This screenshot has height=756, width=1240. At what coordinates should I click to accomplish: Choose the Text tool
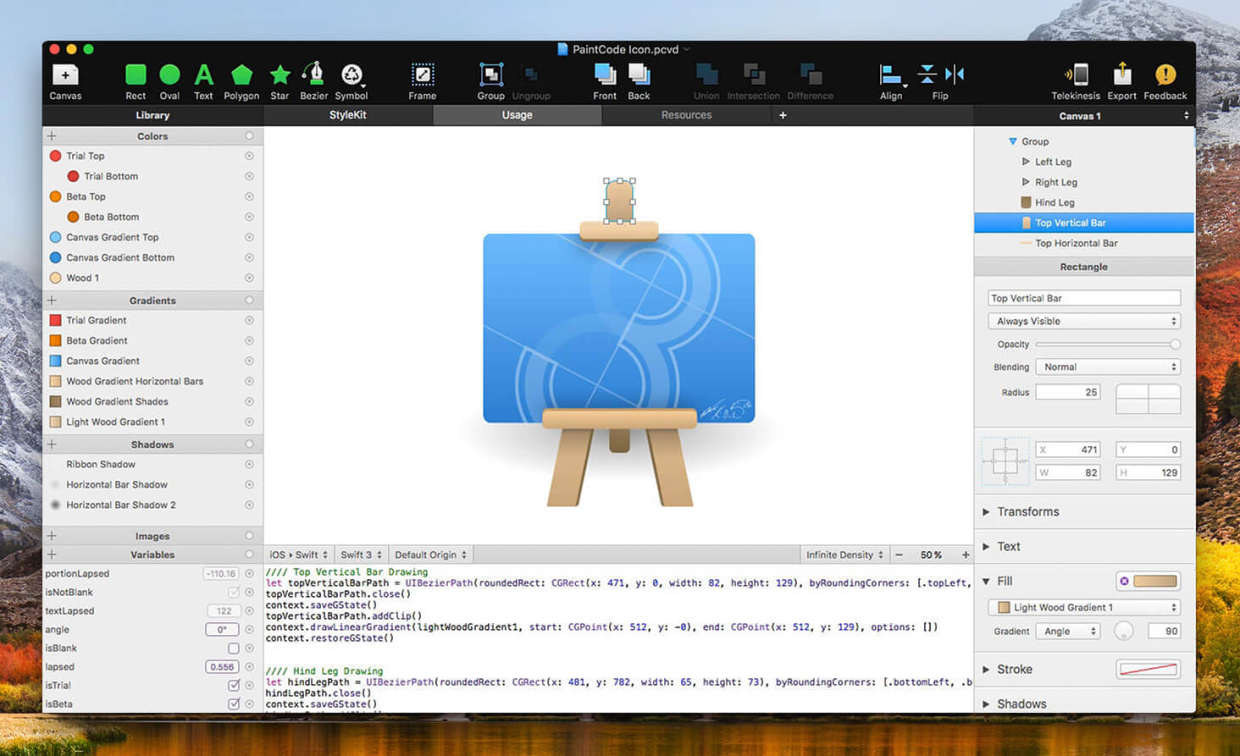click(203, 81)
